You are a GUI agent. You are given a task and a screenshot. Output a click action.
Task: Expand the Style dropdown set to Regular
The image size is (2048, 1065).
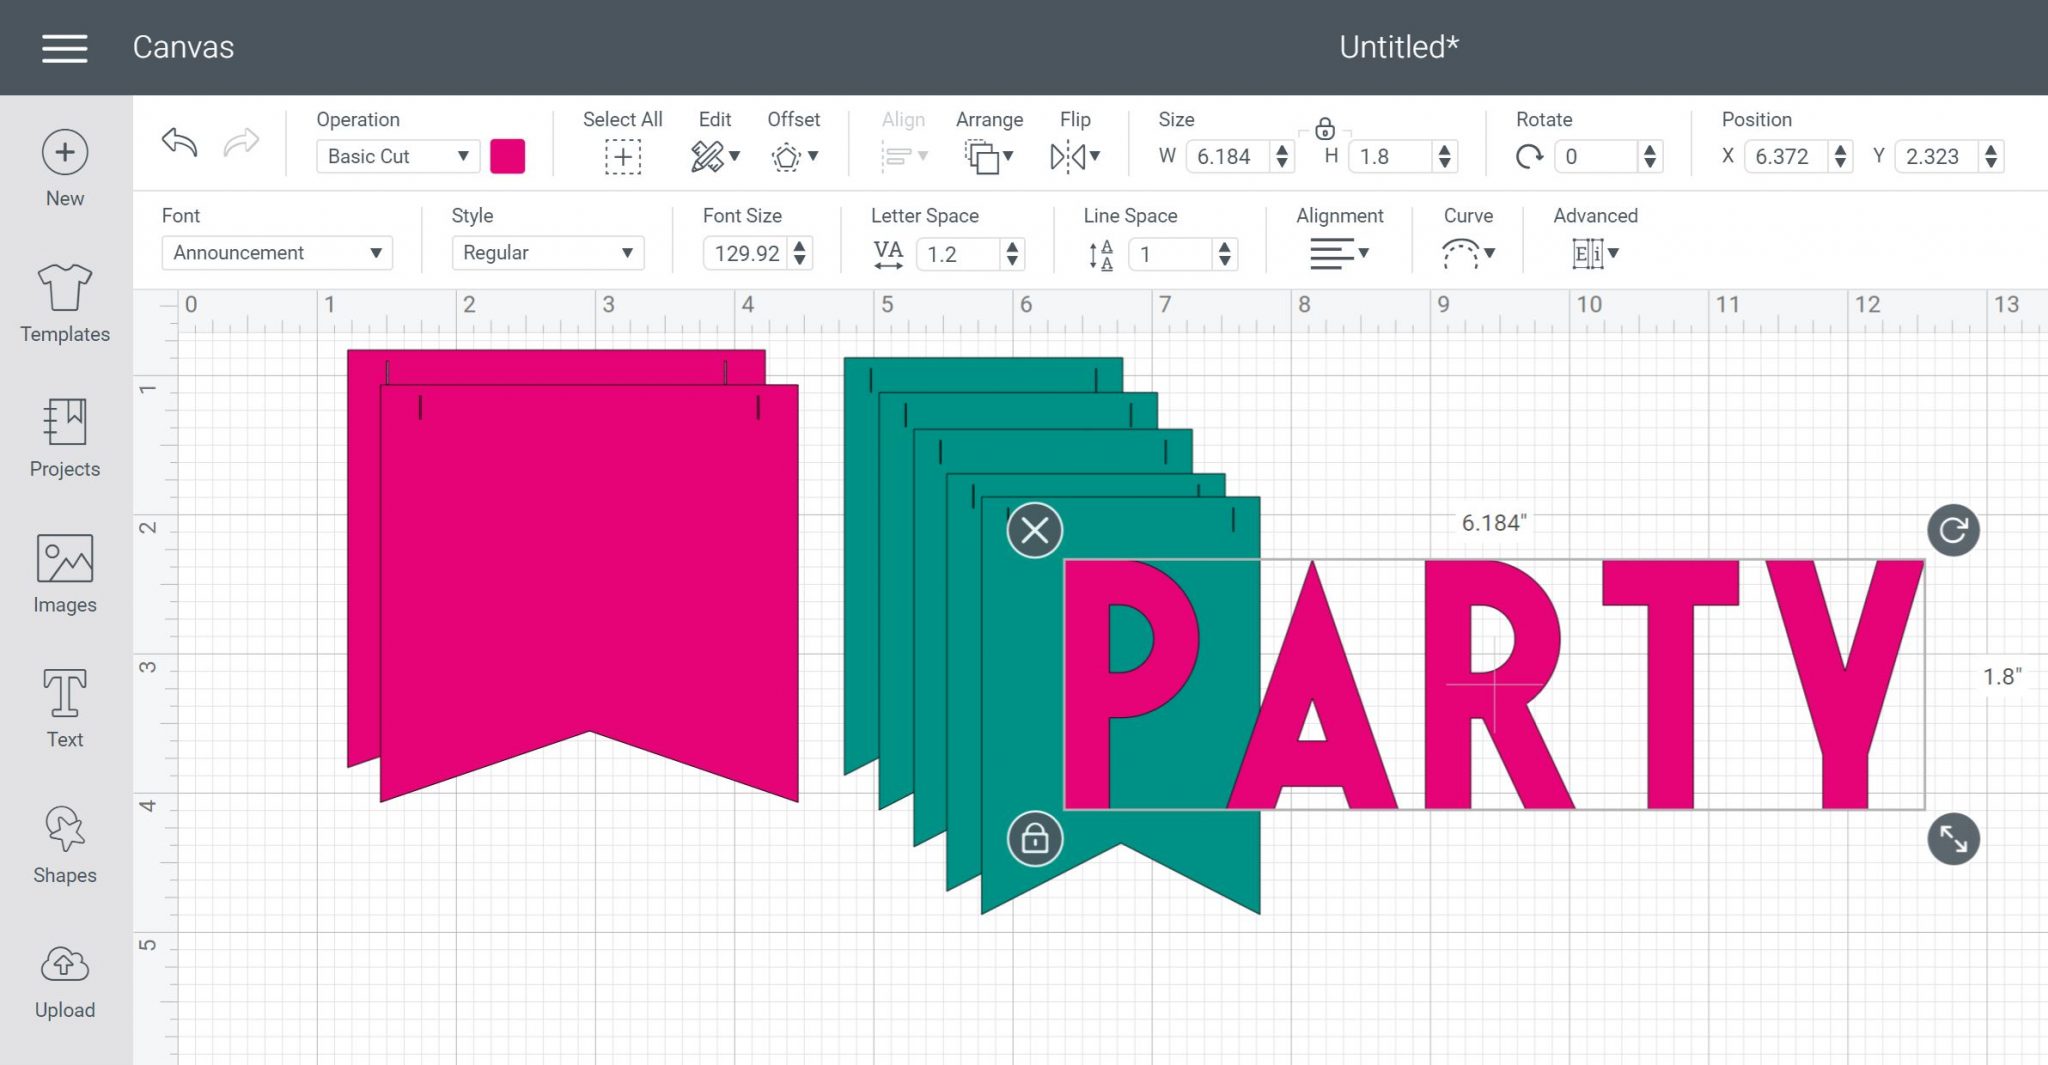click(x=547, y=253)
